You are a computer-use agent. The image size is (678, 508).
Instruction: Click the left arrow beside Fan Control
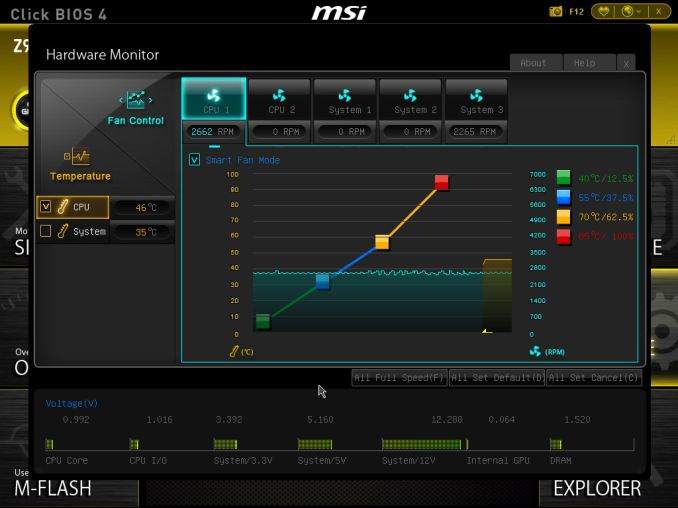(121, 100)
